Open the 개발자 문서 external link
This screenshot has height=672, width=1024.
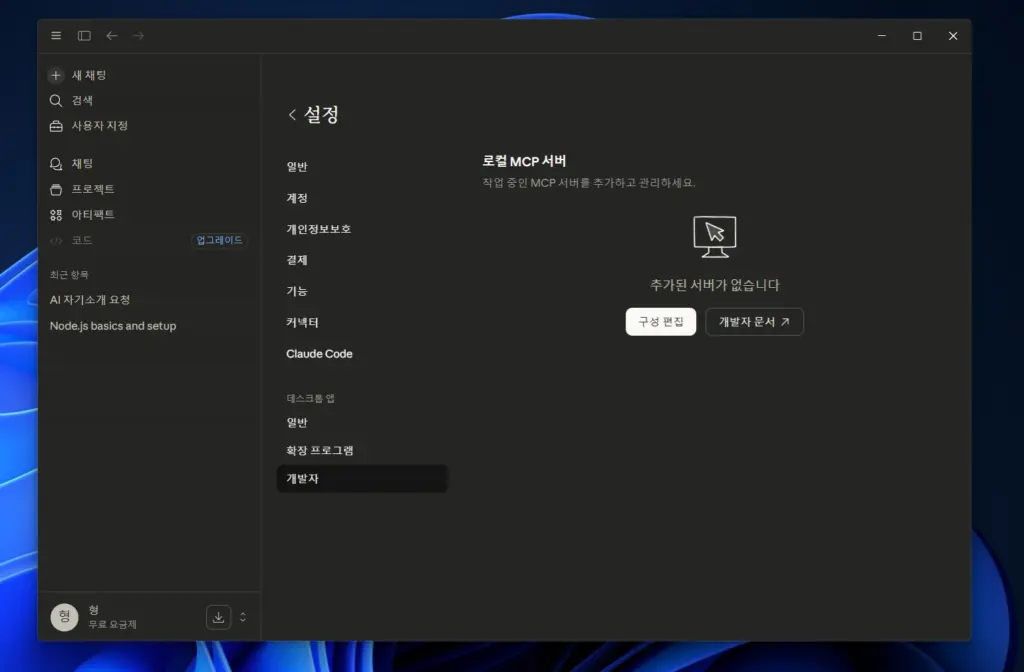pos(754,321)
